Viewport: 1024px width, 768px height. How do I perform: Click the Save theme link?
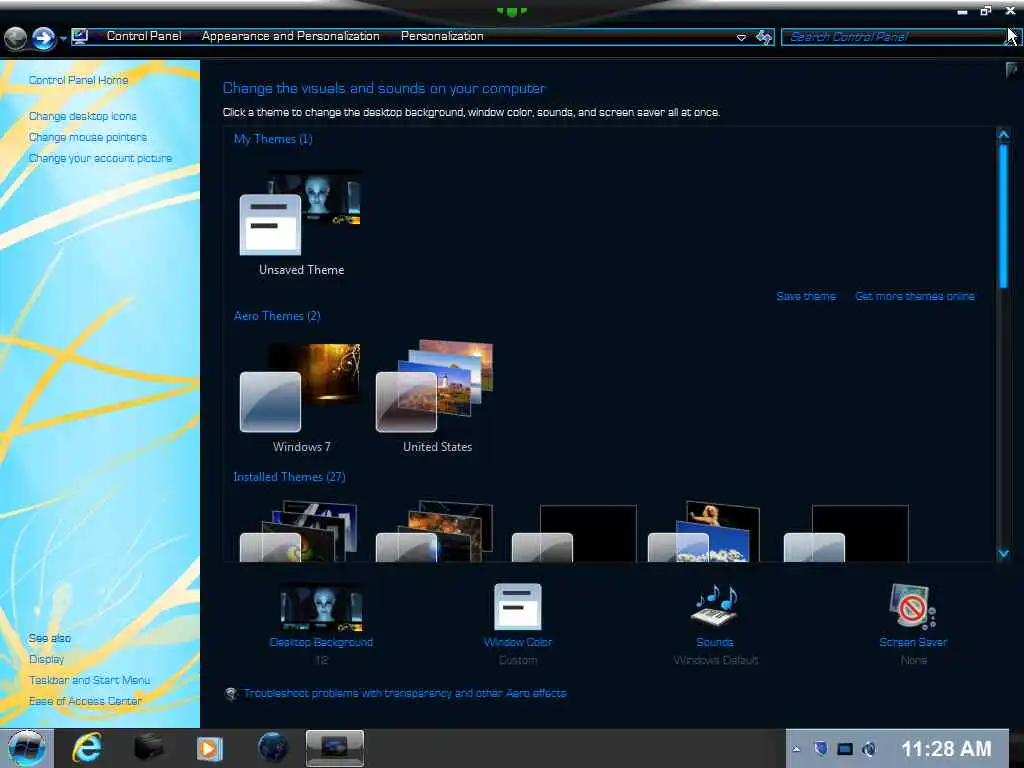(806, 296)
